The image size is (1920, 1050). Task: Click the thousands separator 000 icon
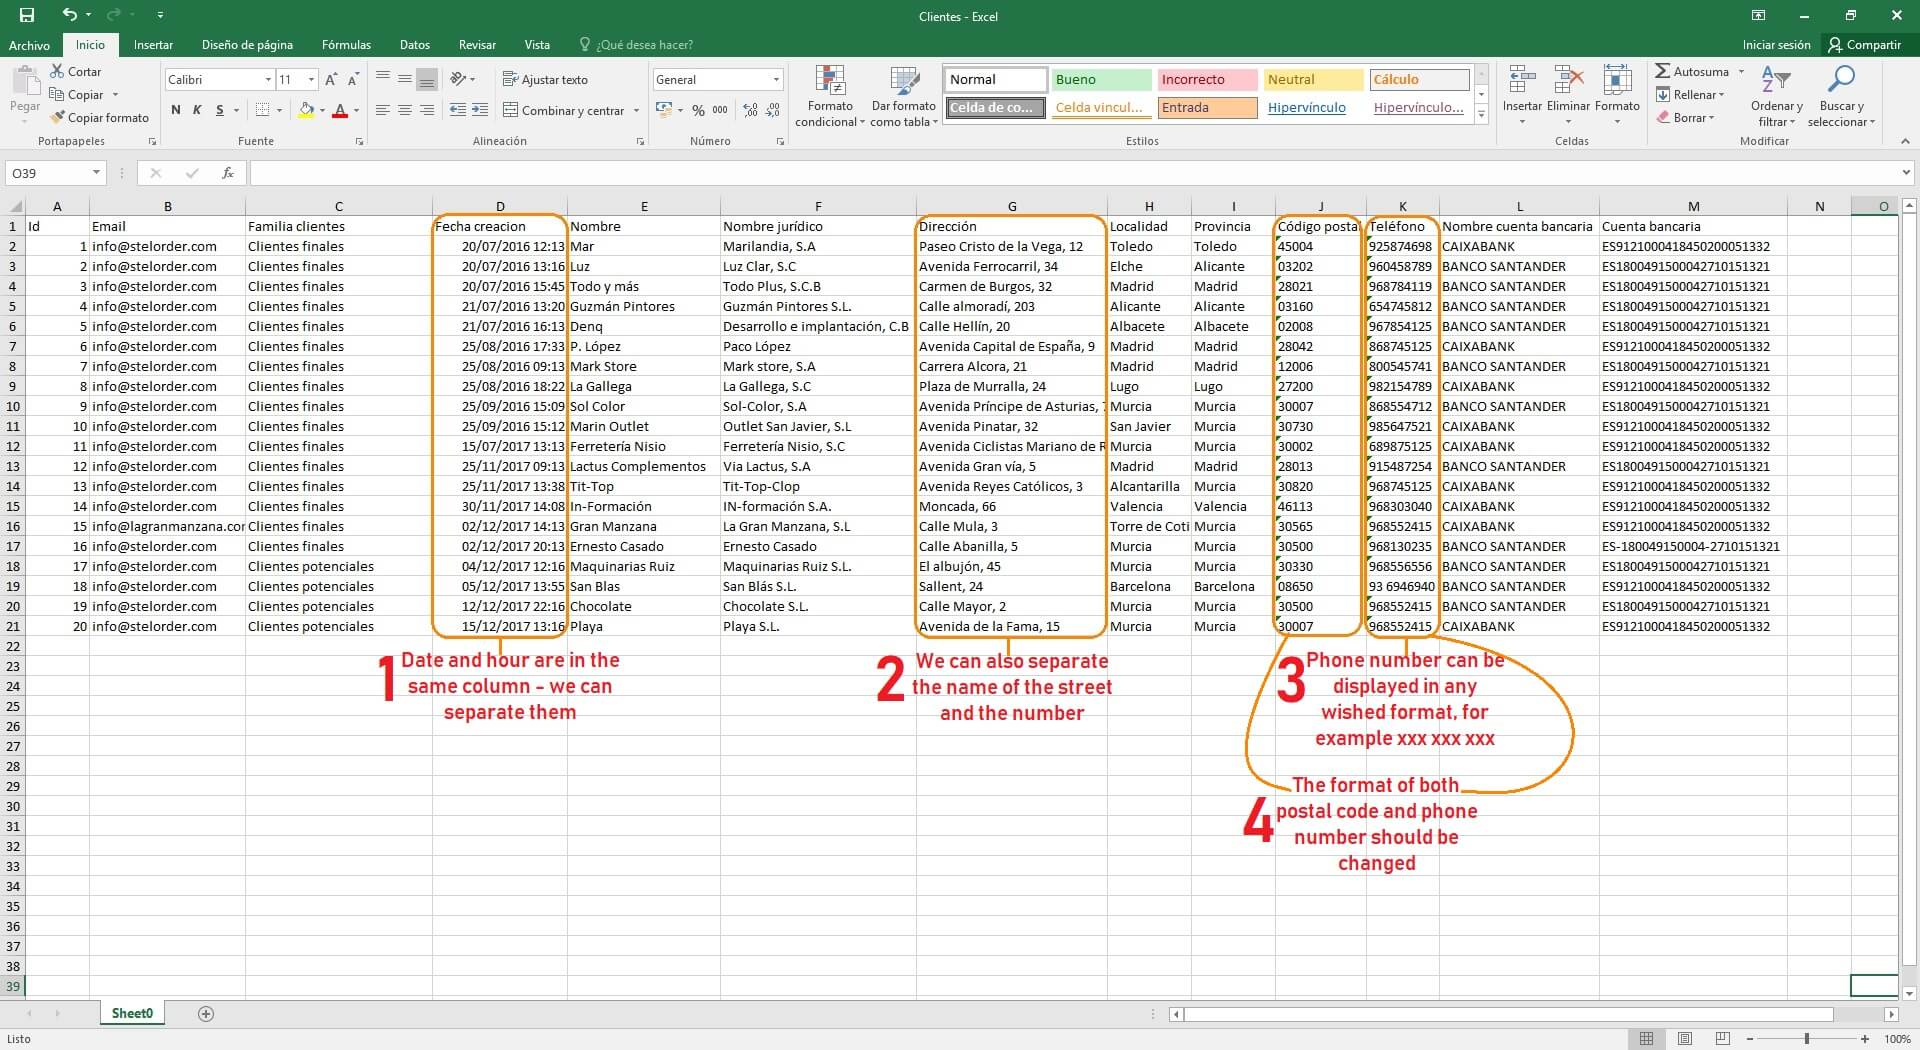[x=720, y=110]
